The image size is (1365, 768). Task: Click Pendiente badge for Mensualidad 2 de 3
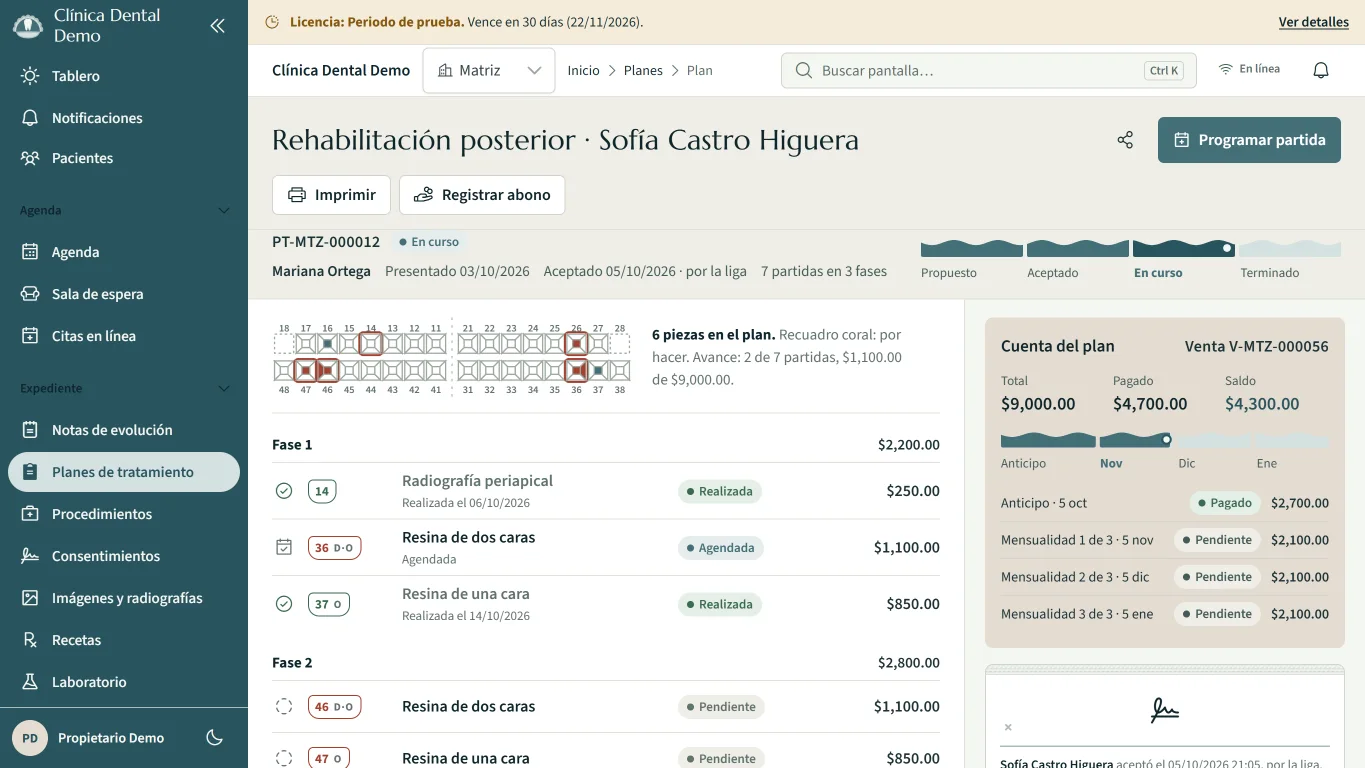[x=1217, y=577]
